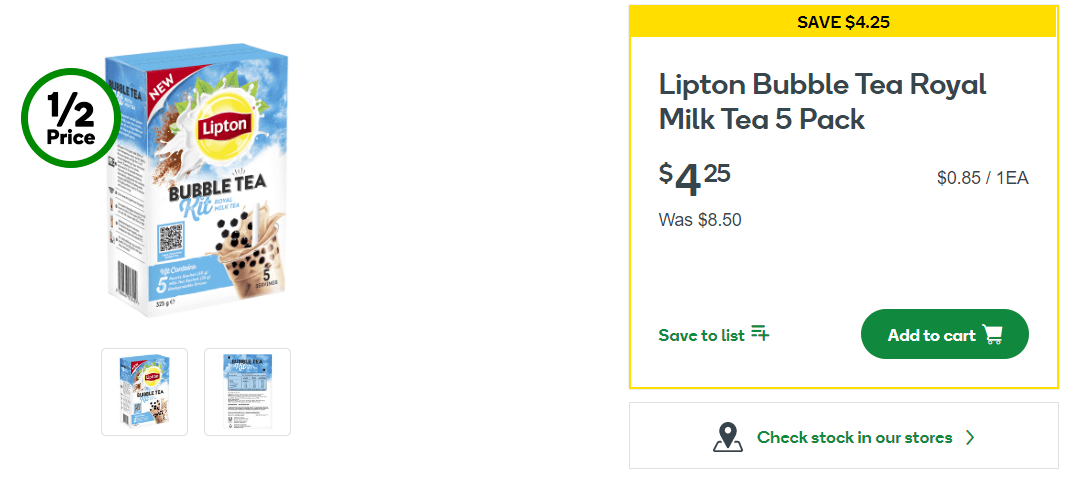The image size is (1072, 486).
Task: Click the $0.85 / 1EA unit price
Action: (x=982, y=178)
